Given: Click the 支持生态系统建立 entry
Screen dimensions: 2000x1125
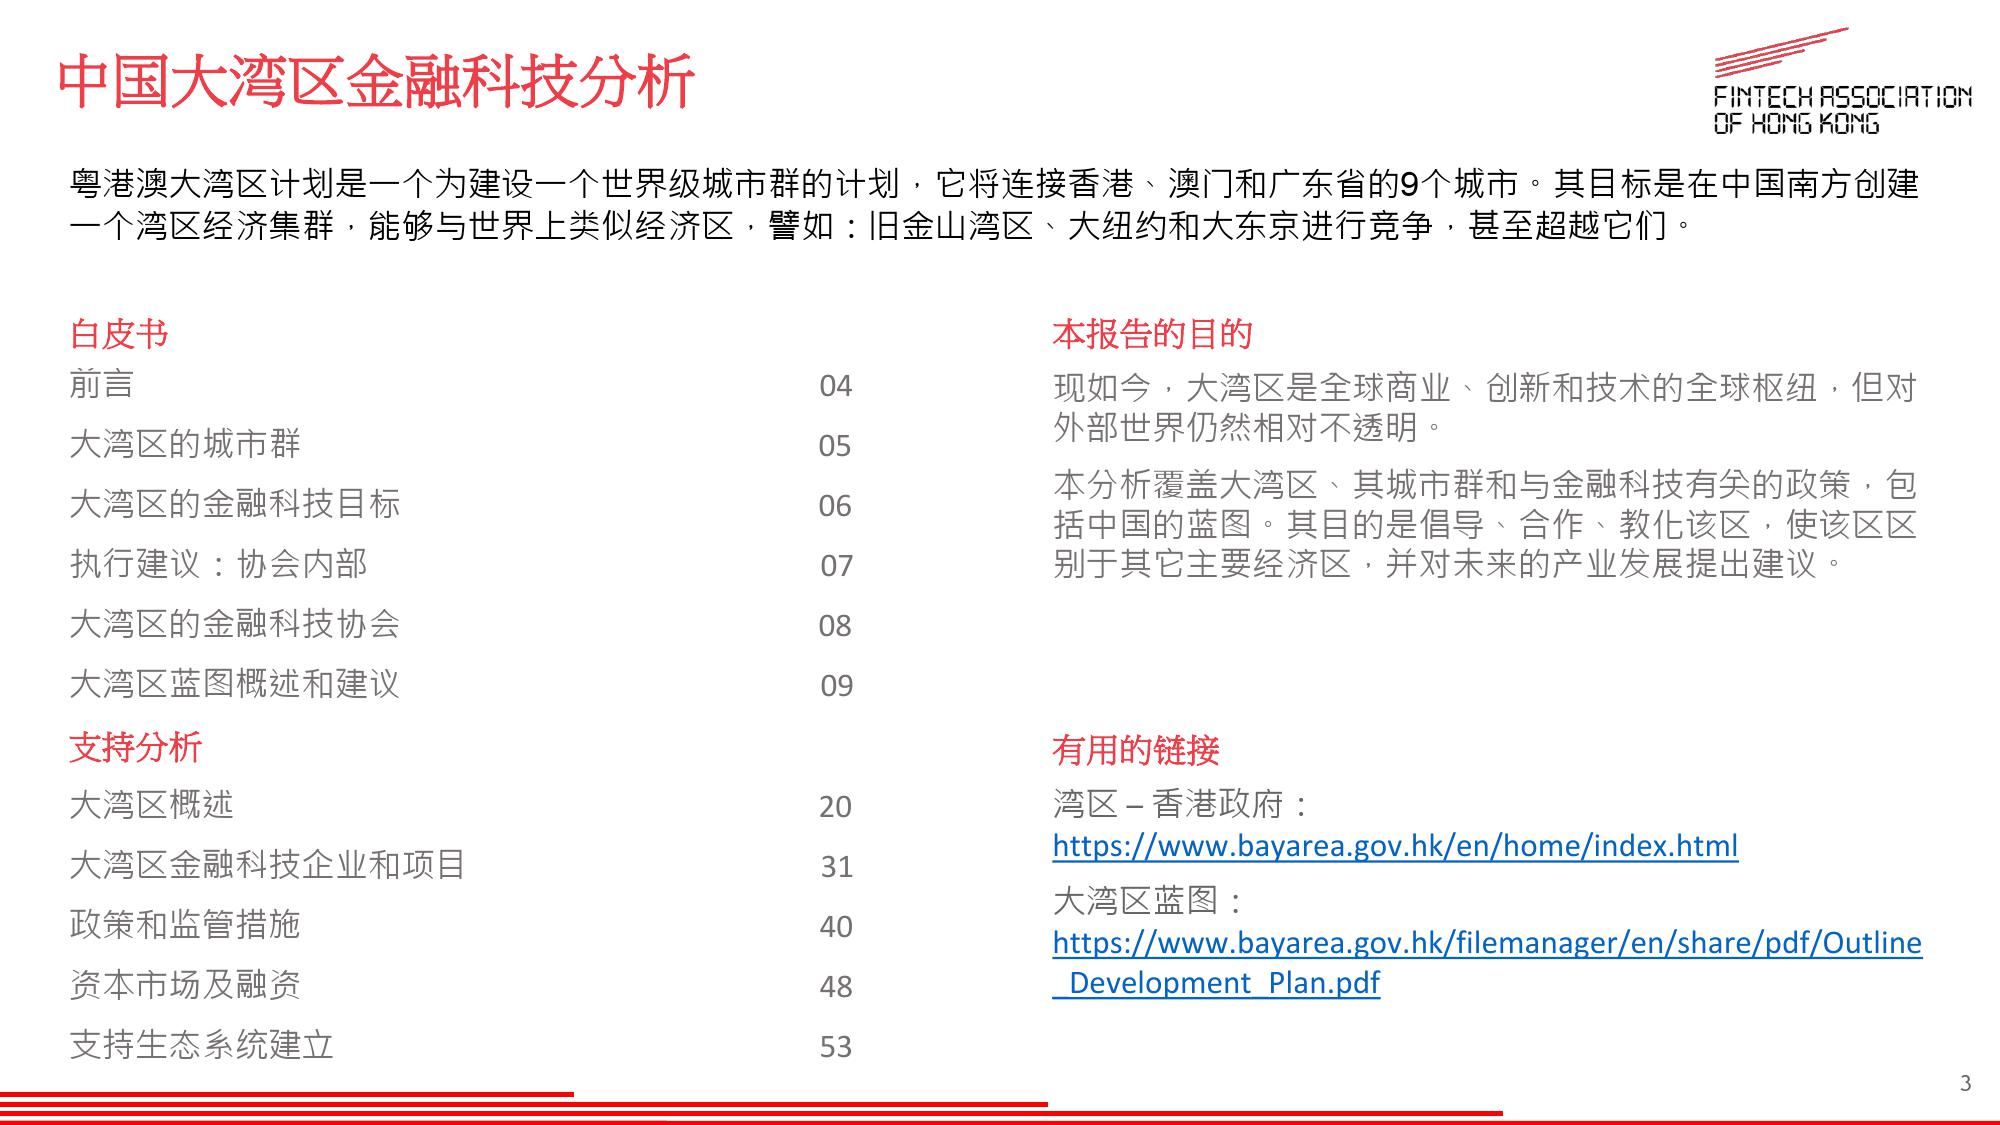Looking at the screenshot, I should [201, 1046].
